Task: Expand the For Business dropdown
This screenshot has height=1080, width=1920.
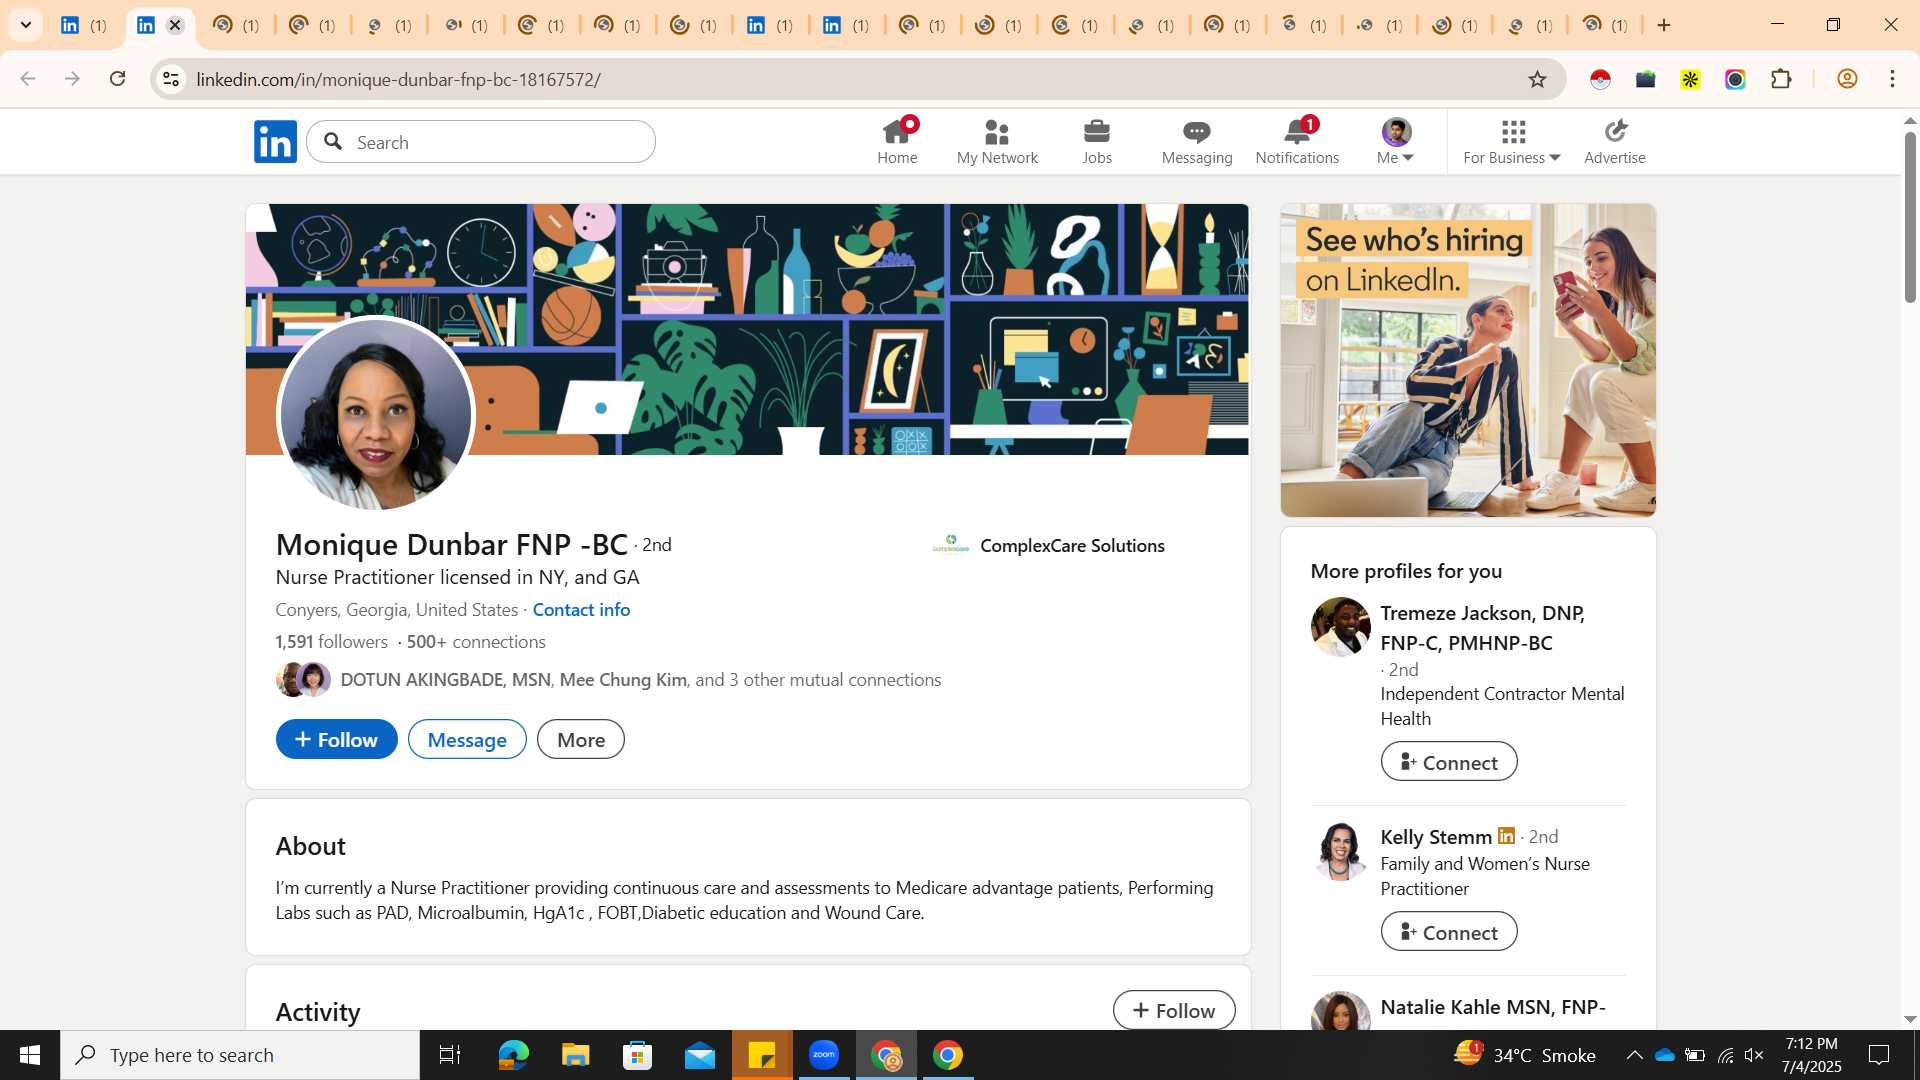Action: point(1512,141)
